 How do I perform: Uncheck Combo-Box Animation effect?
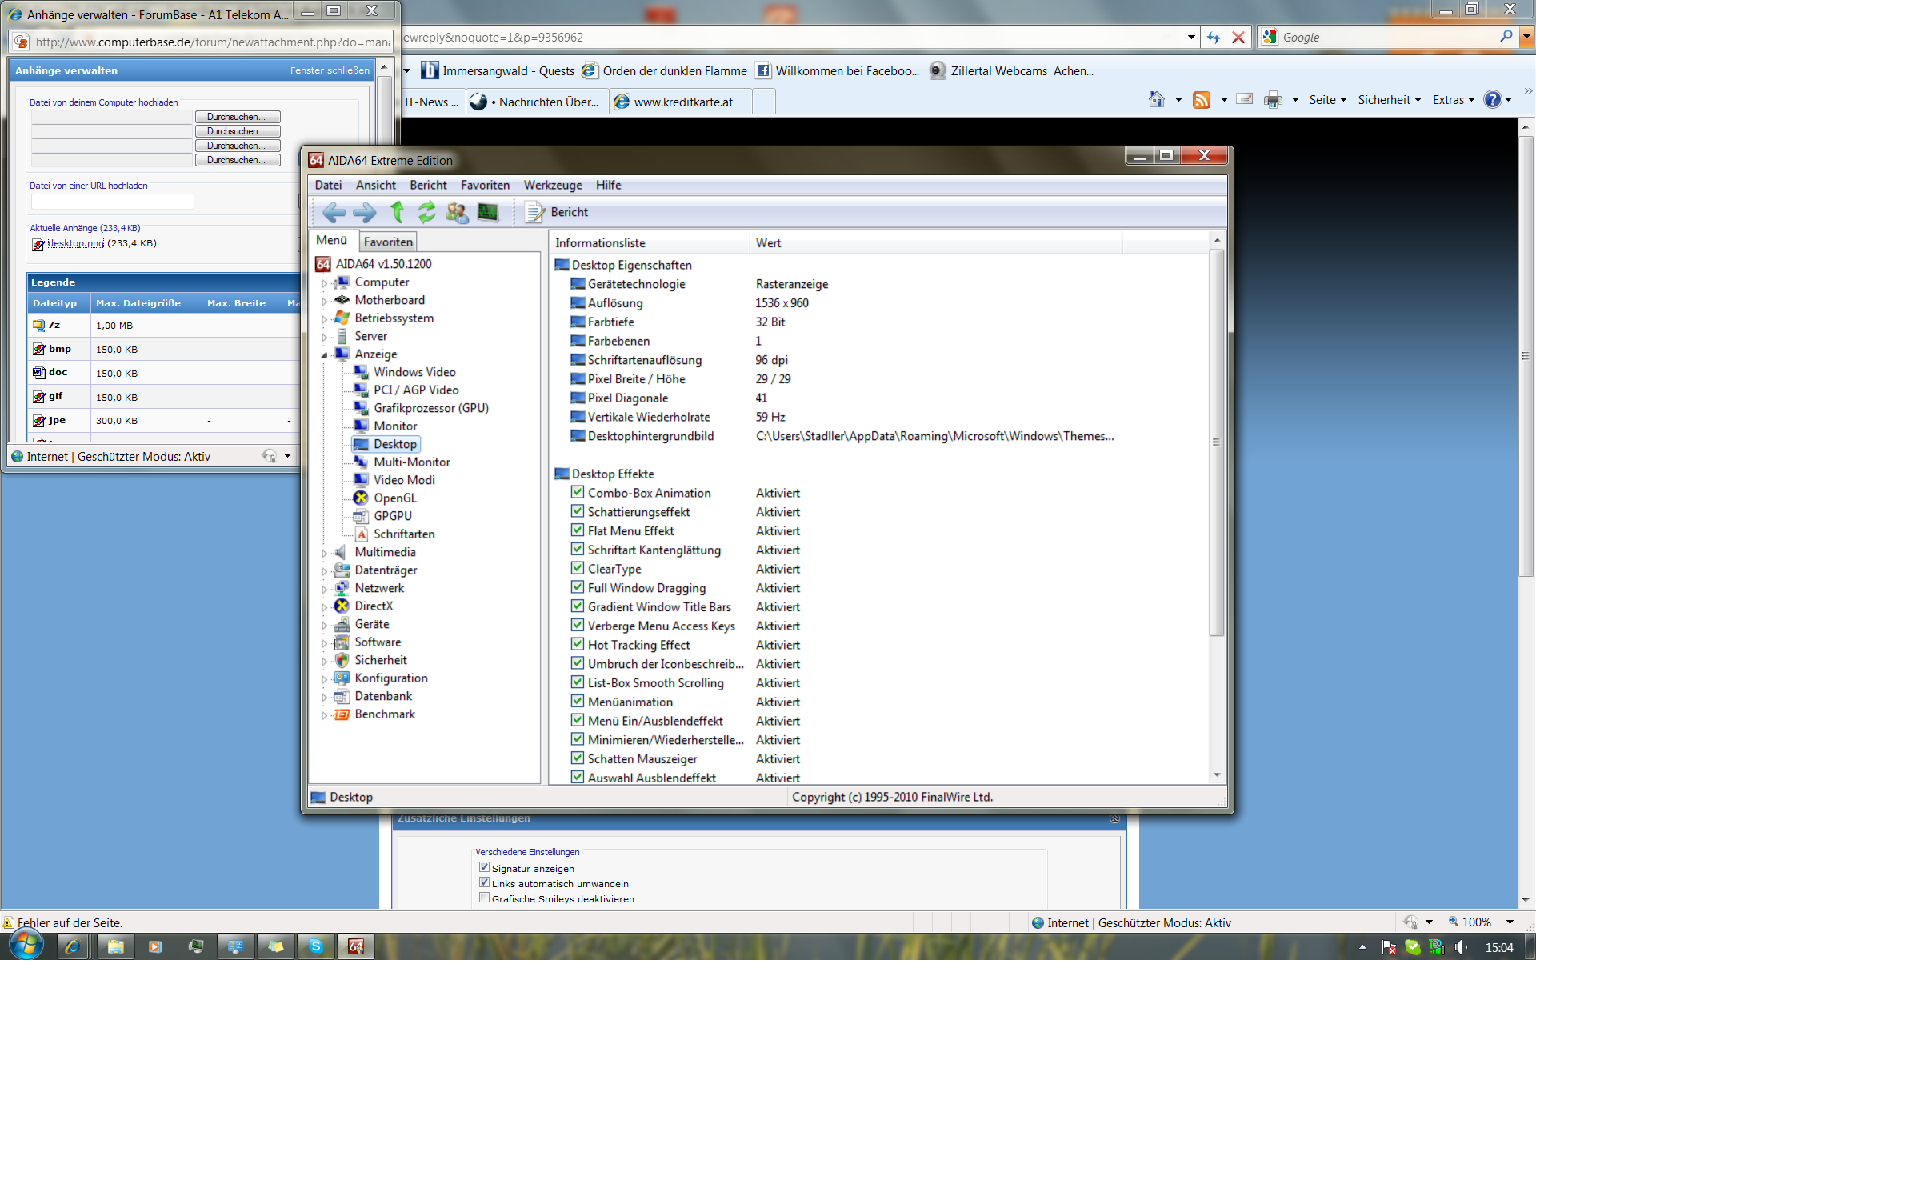578,492
